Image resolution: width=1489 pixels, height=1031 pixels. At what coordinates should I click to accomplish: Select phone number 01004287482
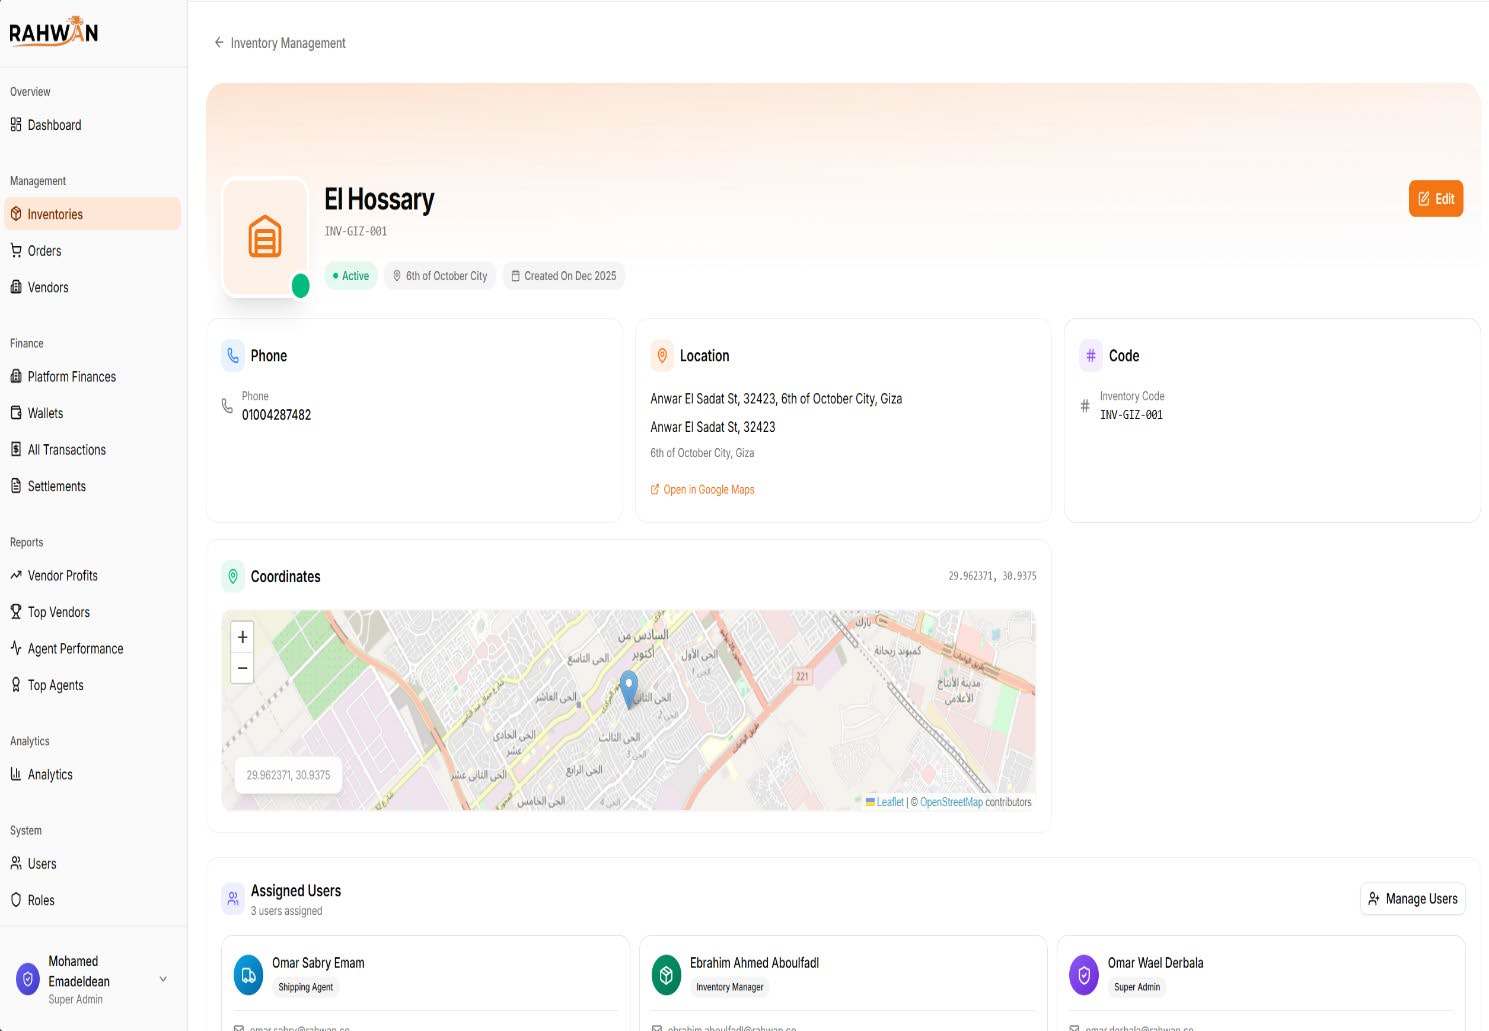click(276, 415)
